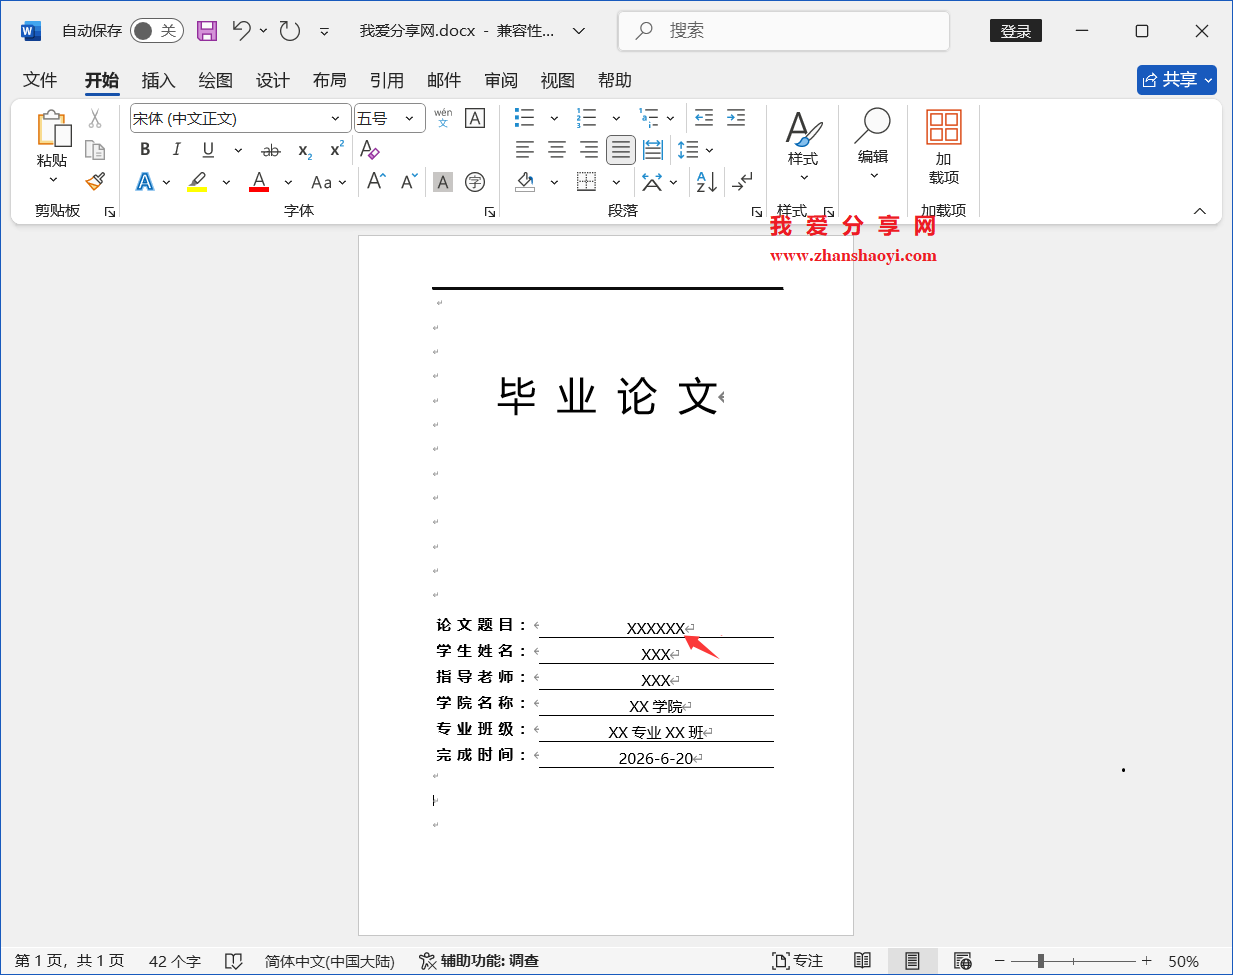Switch to 布局 tab
This screenshot has height=975, width=1233.
coord(329,80)
